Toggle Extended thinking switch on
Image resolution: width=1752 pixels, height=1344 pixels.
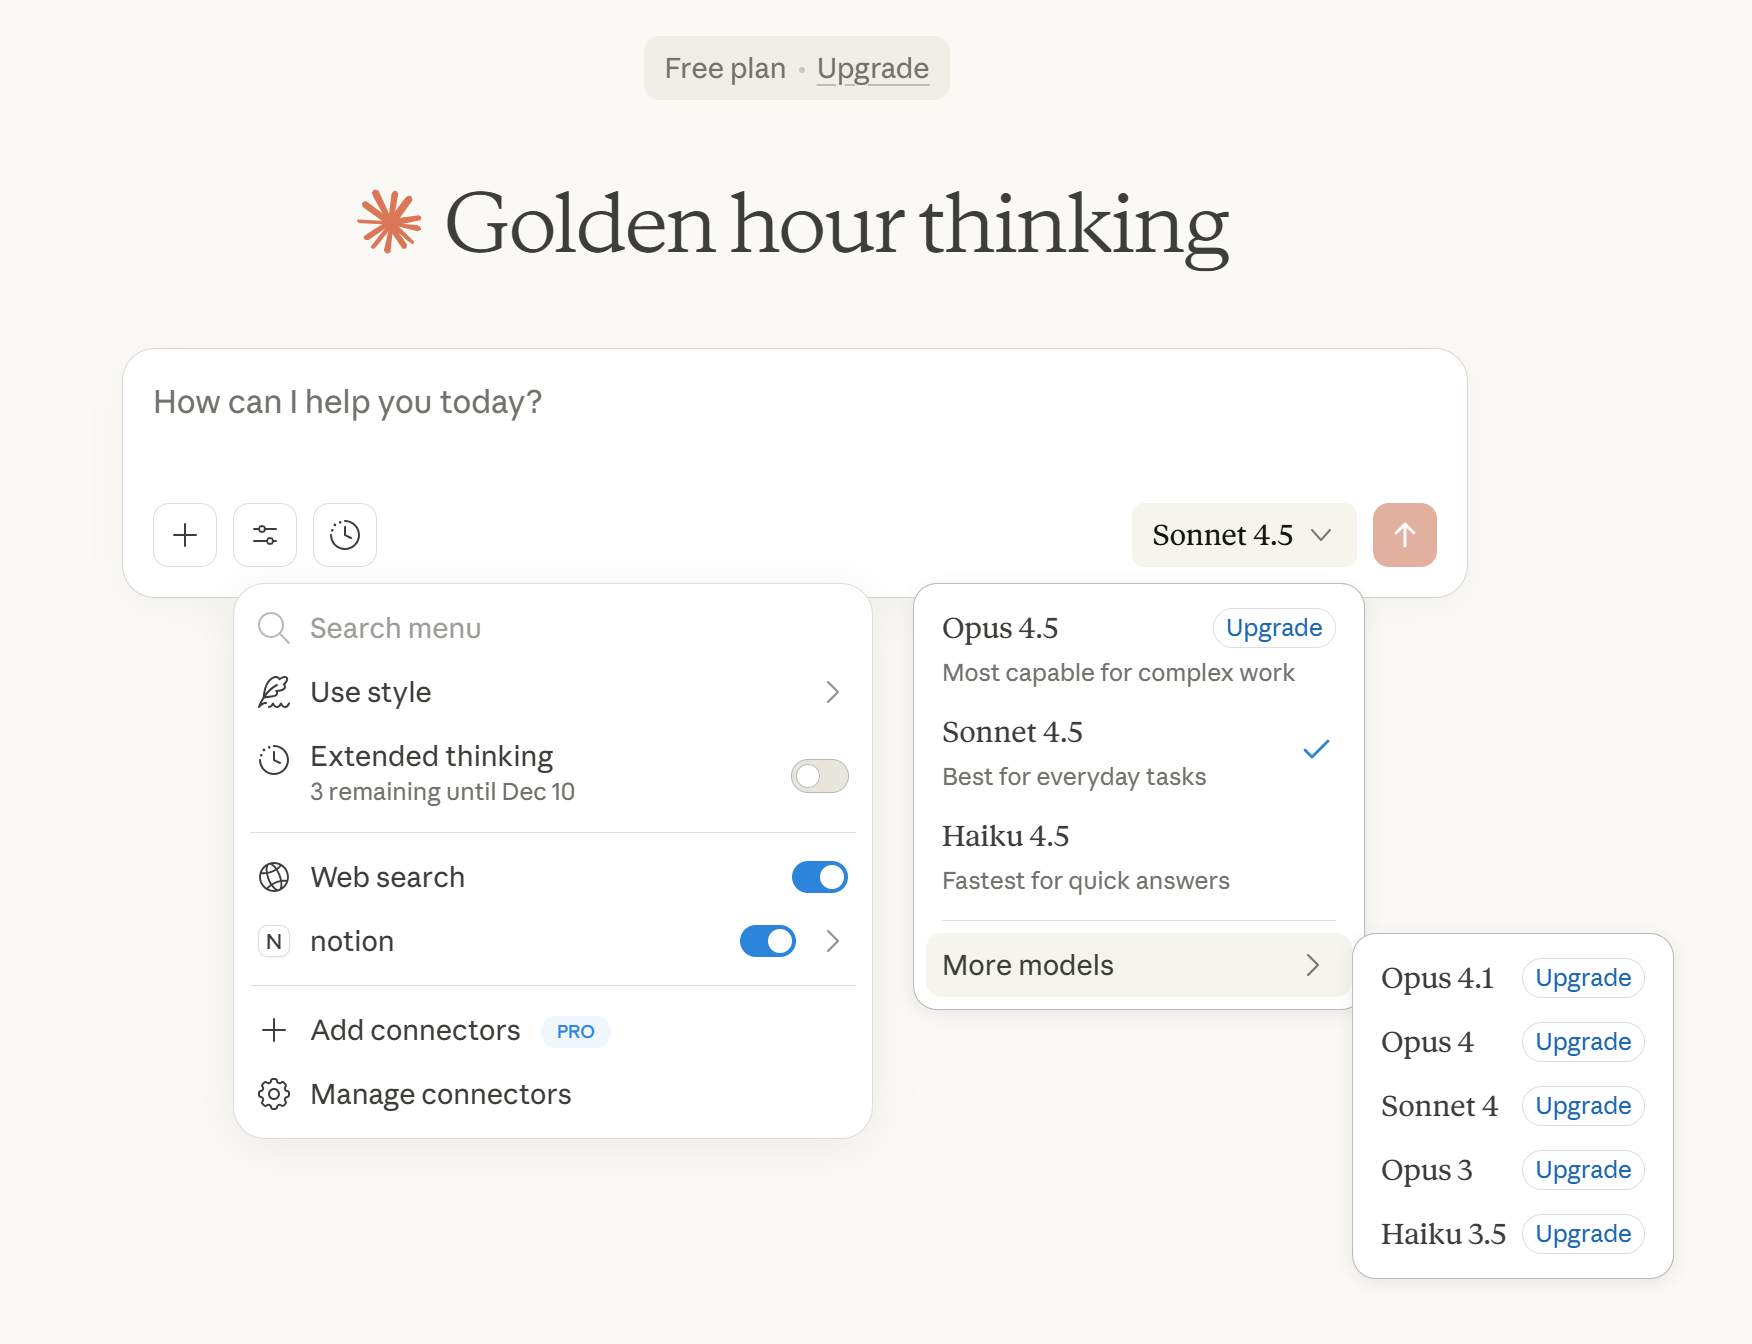pyautogui.click(x=820, y=776)
